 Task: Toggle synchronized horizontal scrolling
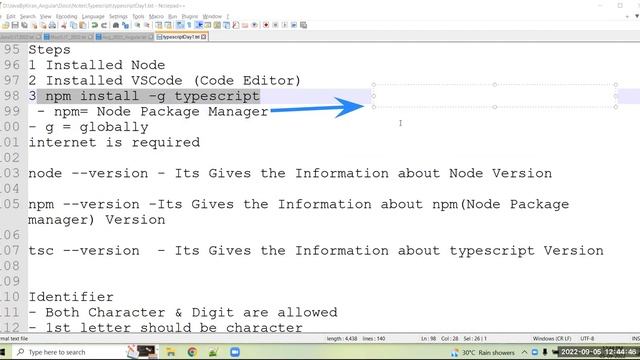point(168,25)
